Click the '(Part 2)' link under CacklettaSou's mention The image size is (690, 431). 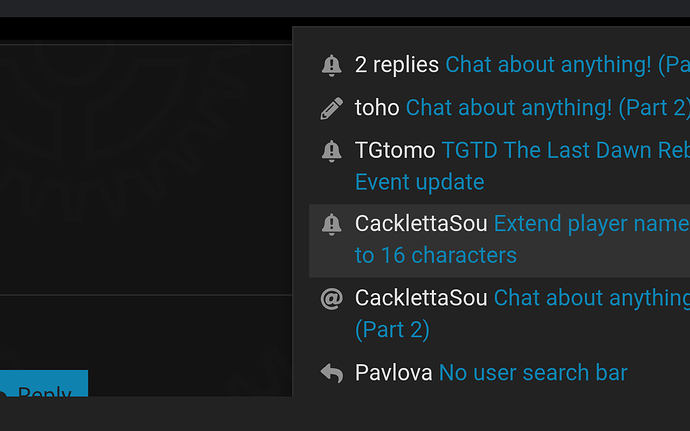click(x=392, y=330)
